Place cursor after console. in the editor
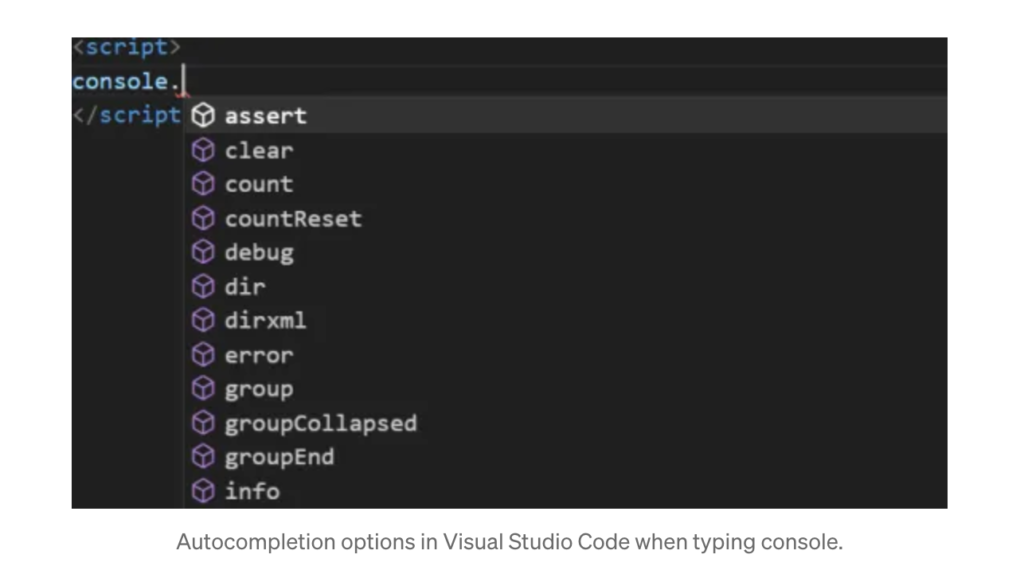This screenshot has height=570, width=1024. coord(185,82)
